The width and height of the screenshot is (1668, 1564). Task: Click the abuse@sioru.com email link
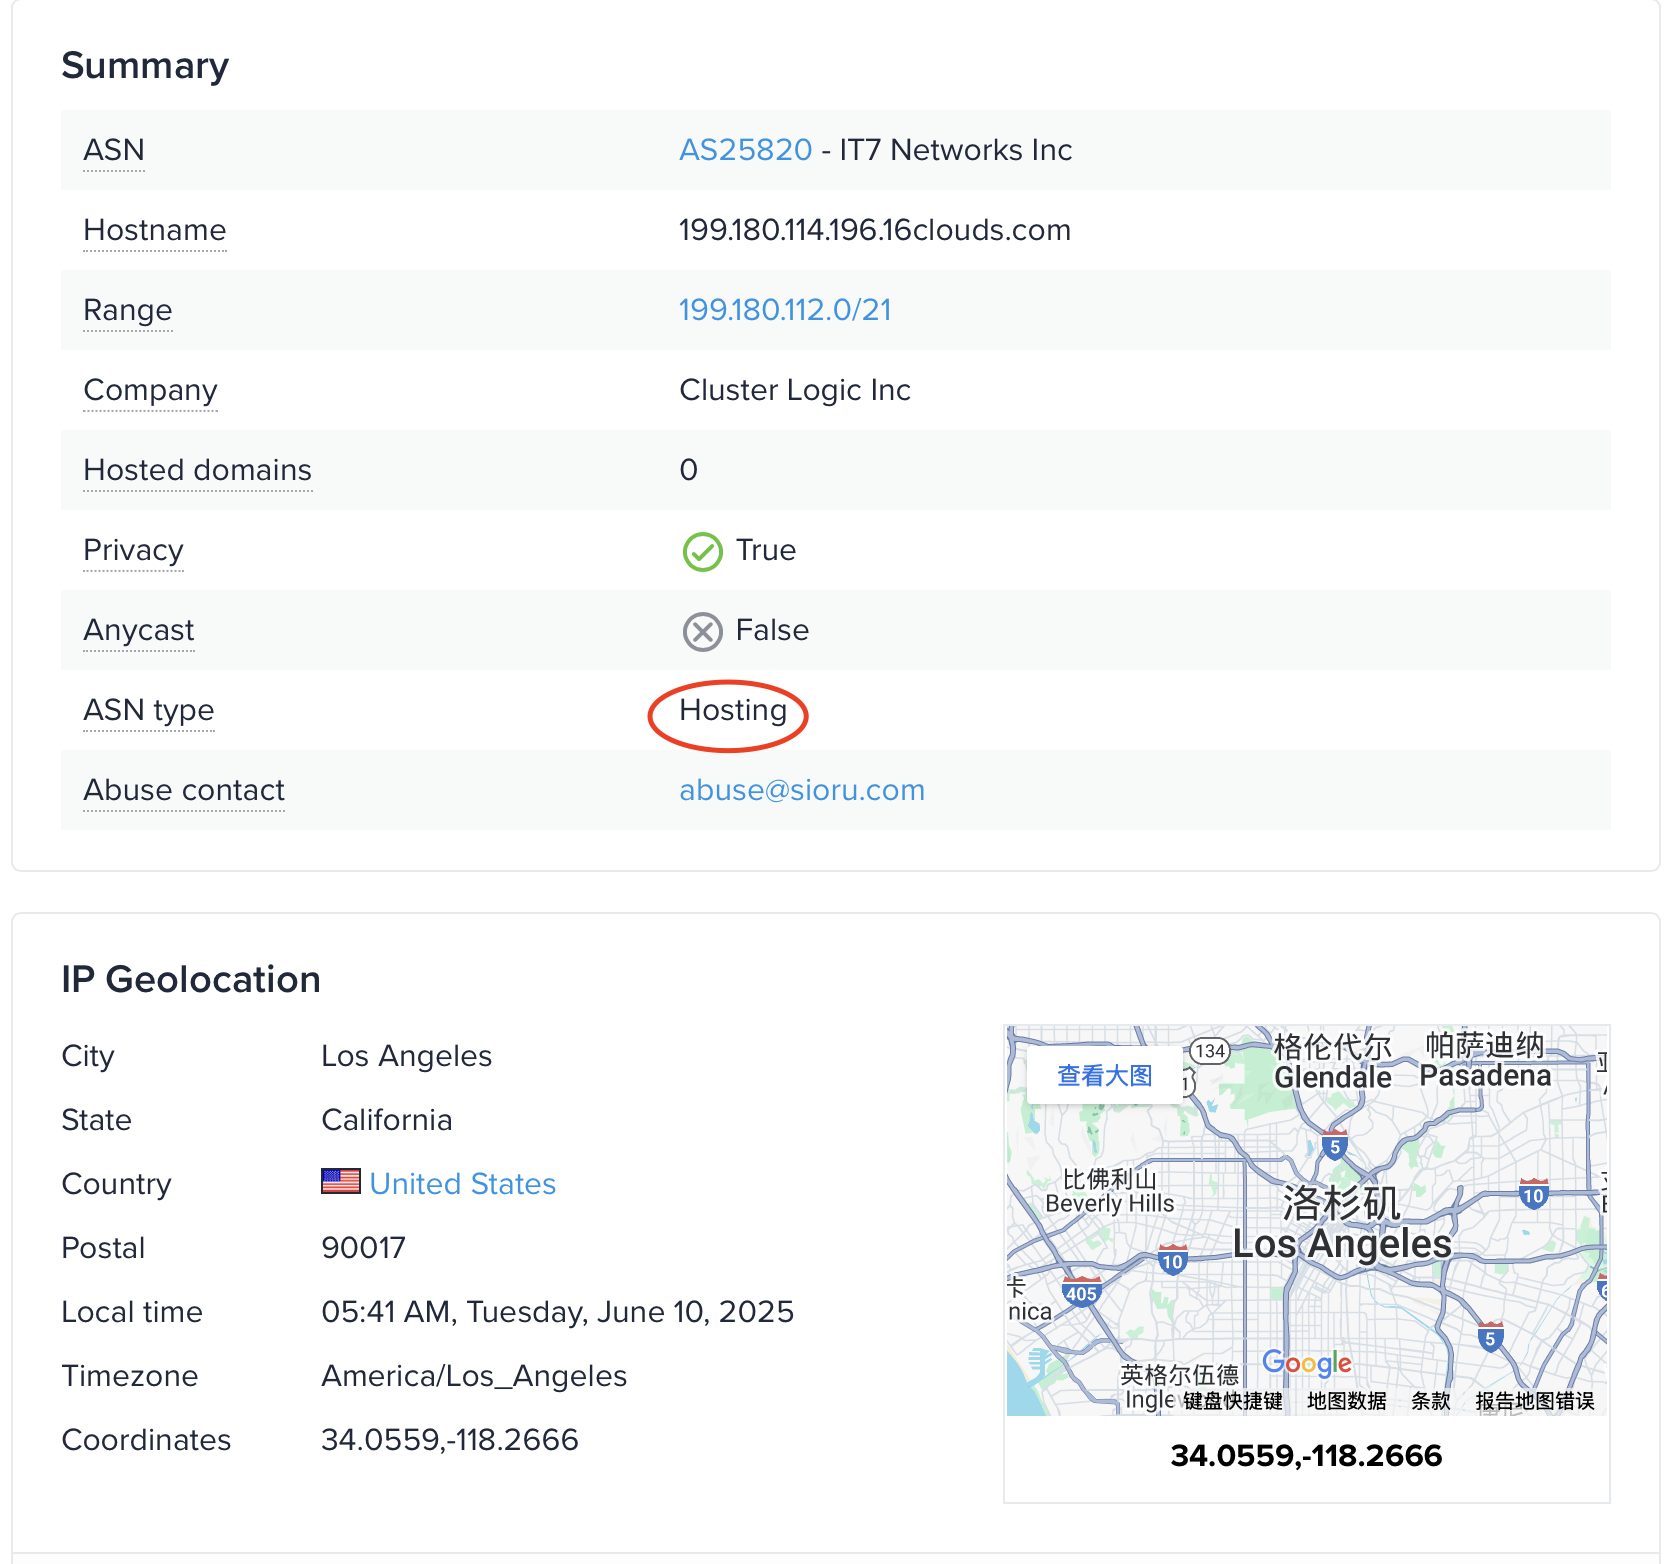coord(801,790)
